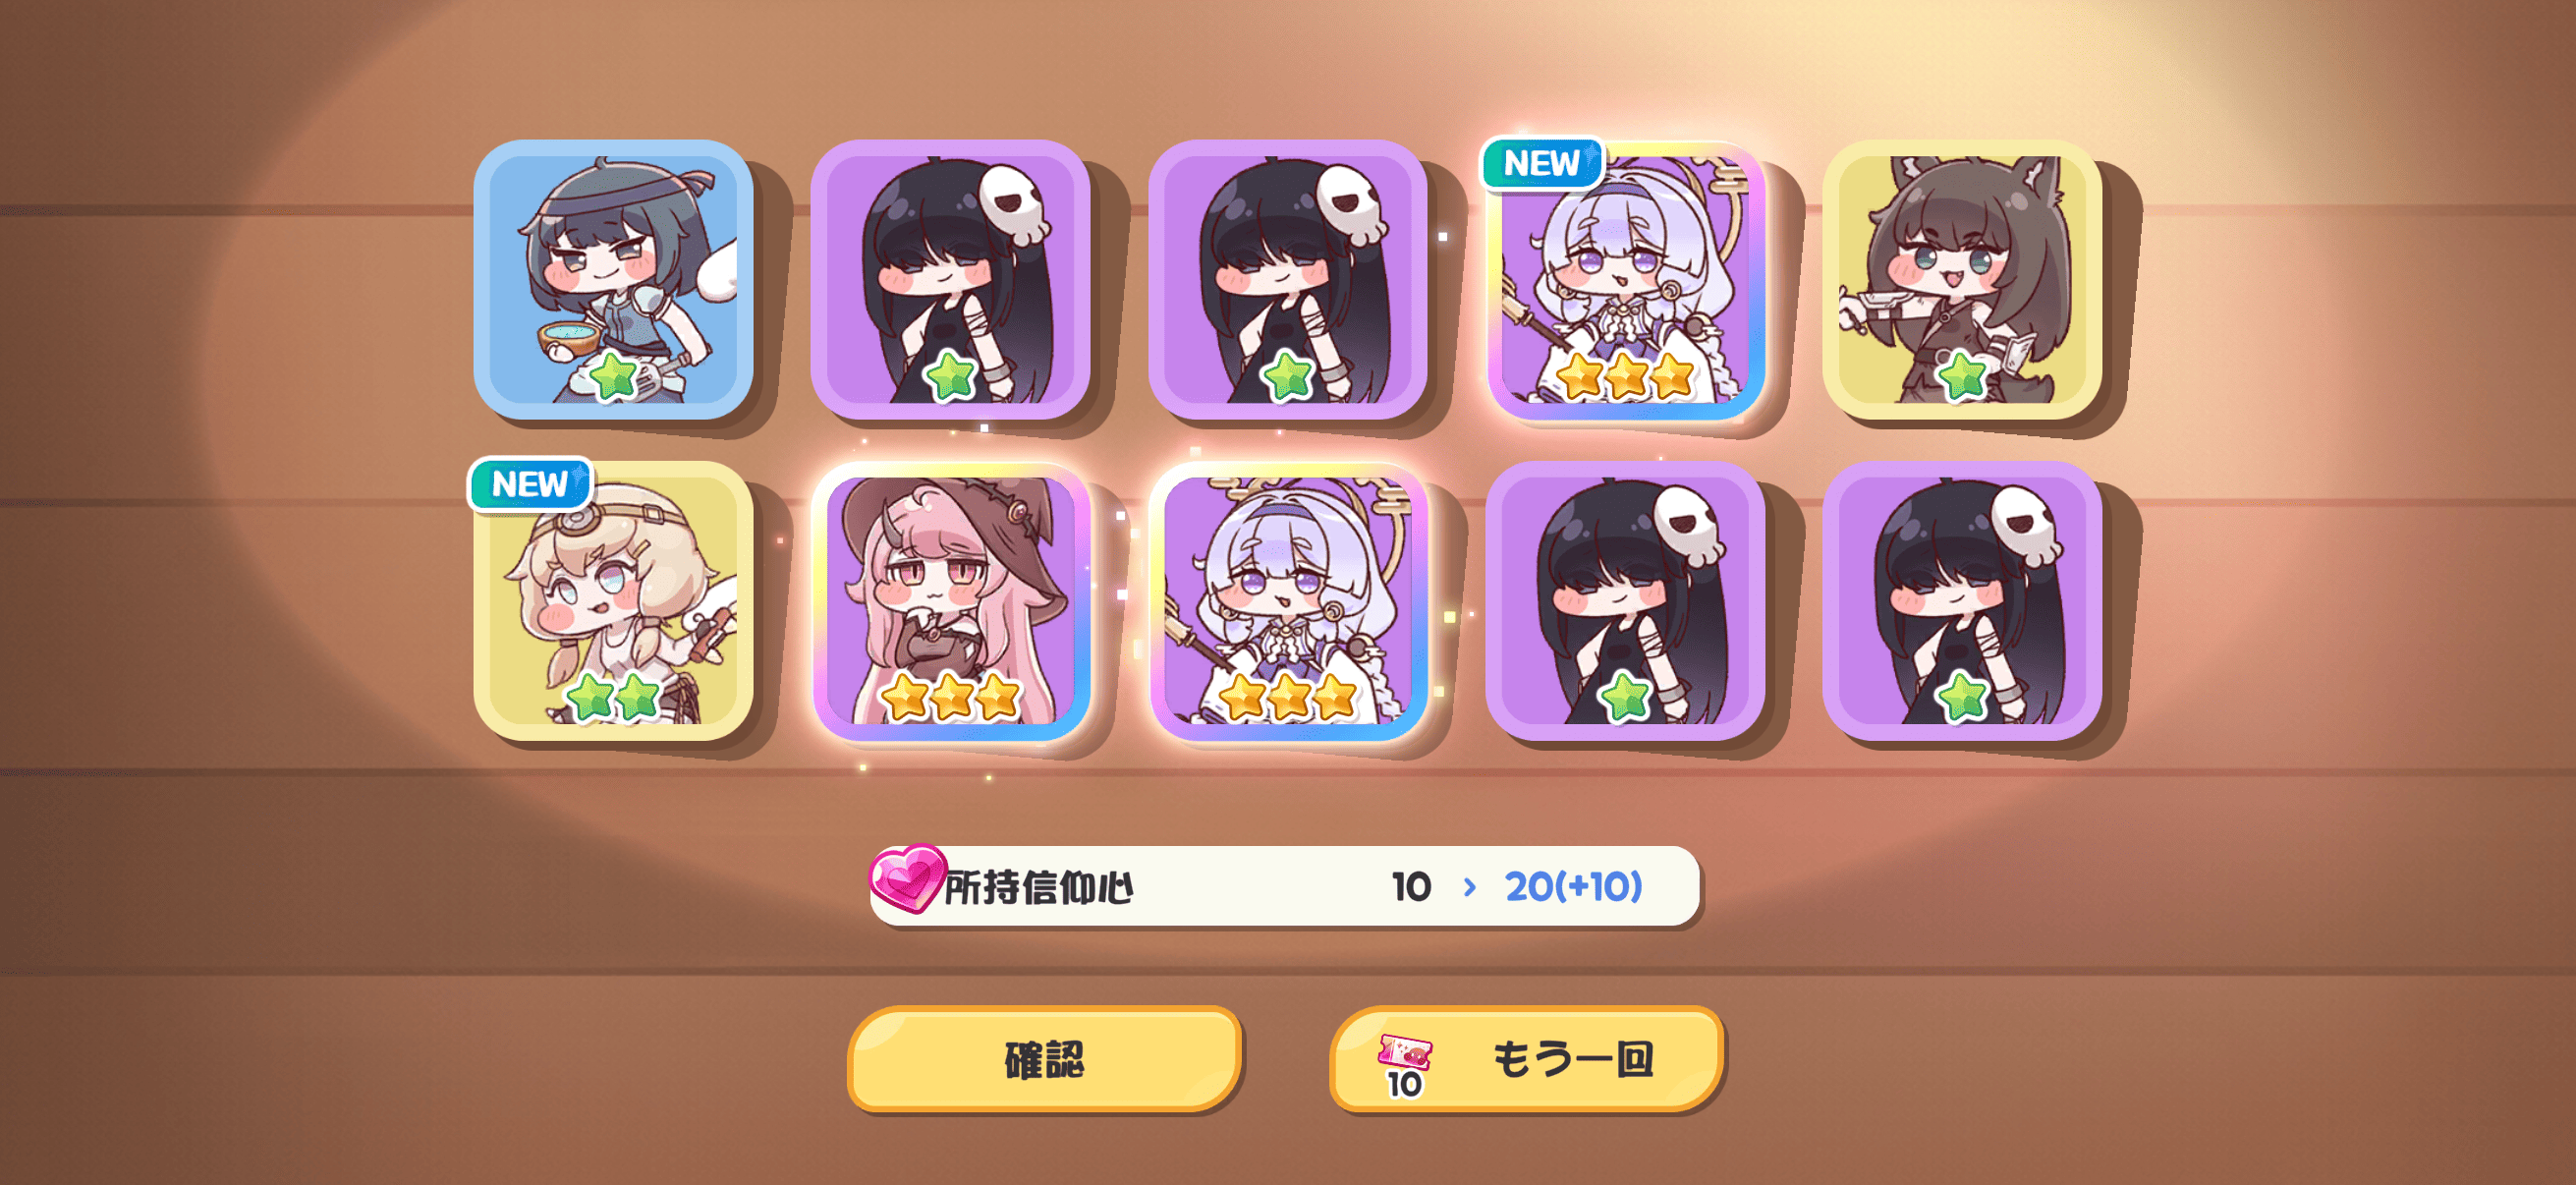Tap the skull hairpin on the bottom-right card

(2026, 526)
